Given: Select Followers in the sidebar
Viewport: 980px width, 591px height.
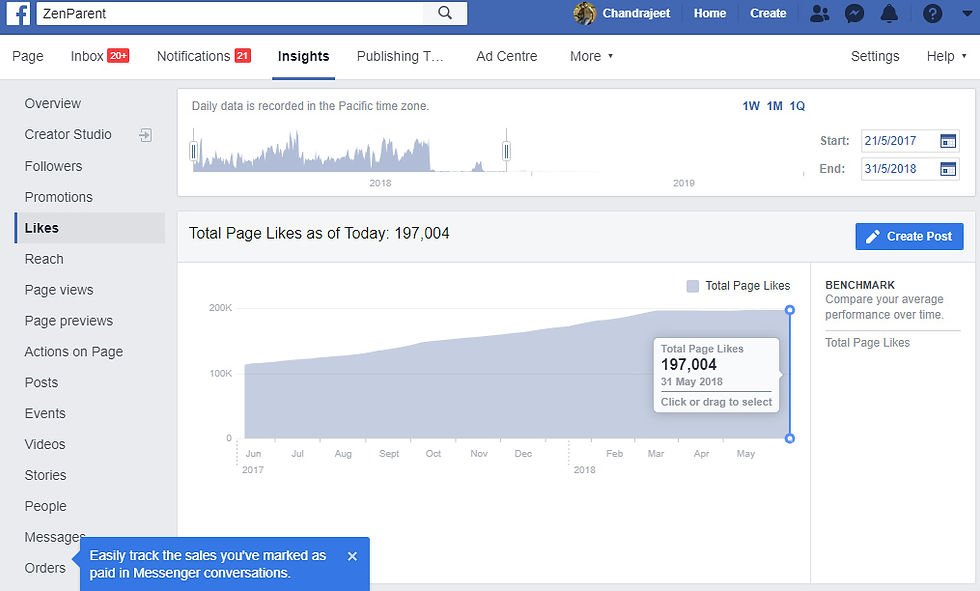Looking at the screenshot, I should point(53,166).
